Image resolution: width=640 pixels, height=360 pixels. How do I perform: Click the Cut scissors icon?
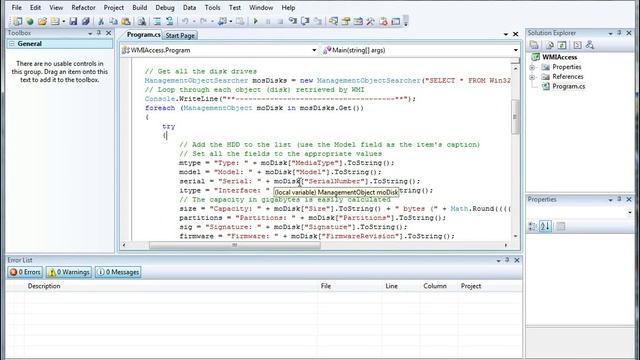[101, 21]
